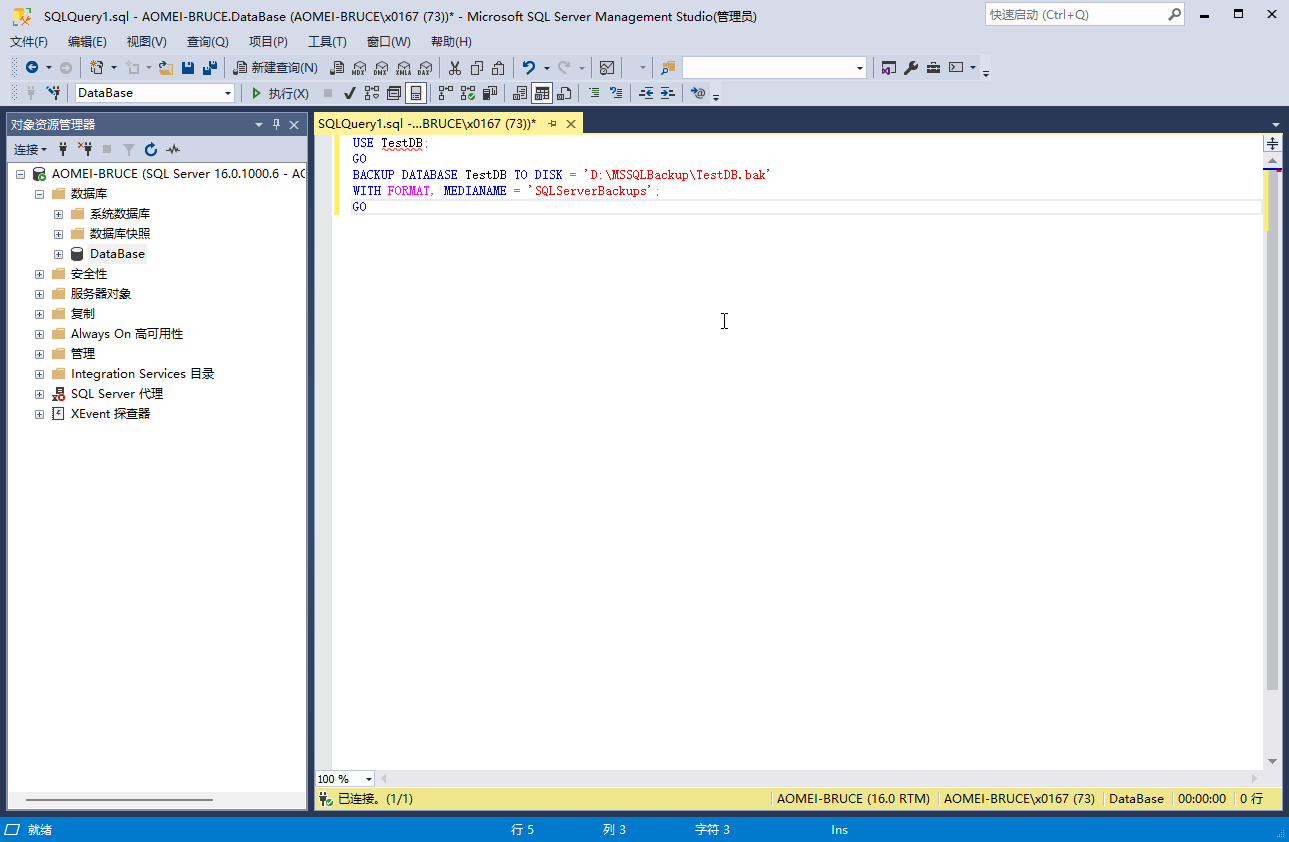Click the save (single floppy) icon
This screenshot has height=842, width=1289.
188,67
